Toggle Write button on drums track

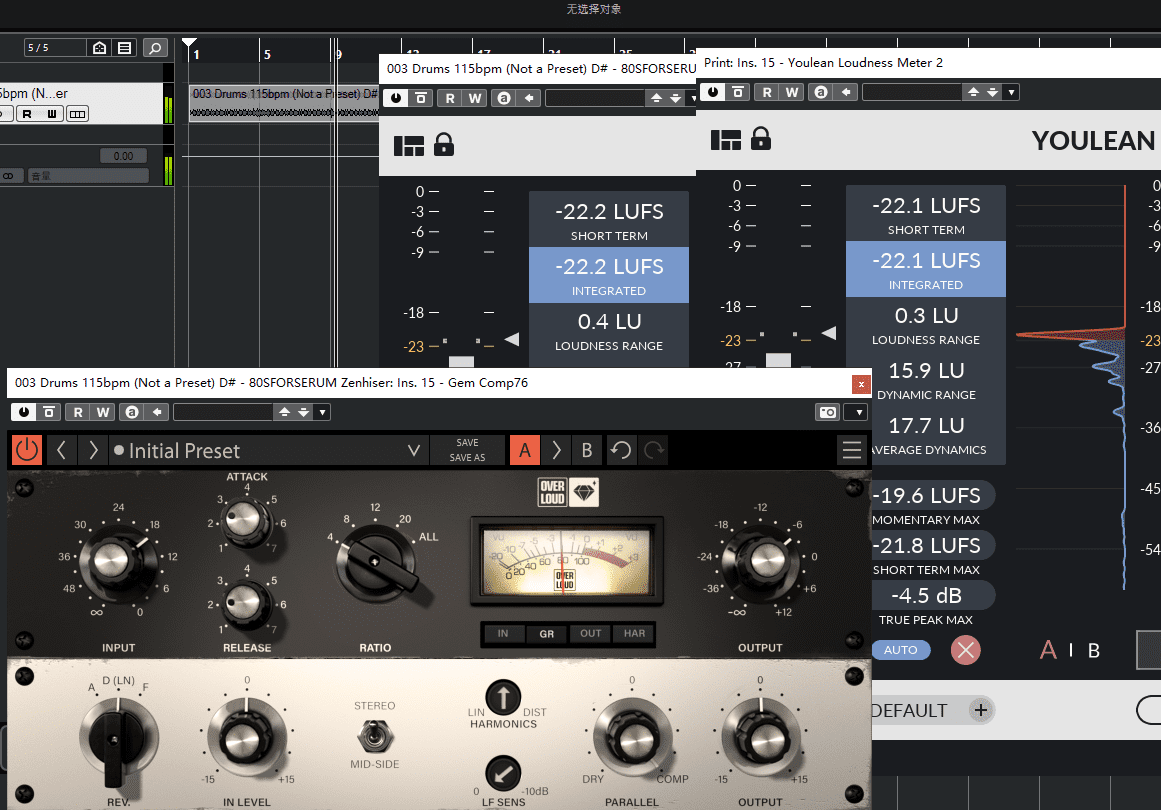pos(52,114)
